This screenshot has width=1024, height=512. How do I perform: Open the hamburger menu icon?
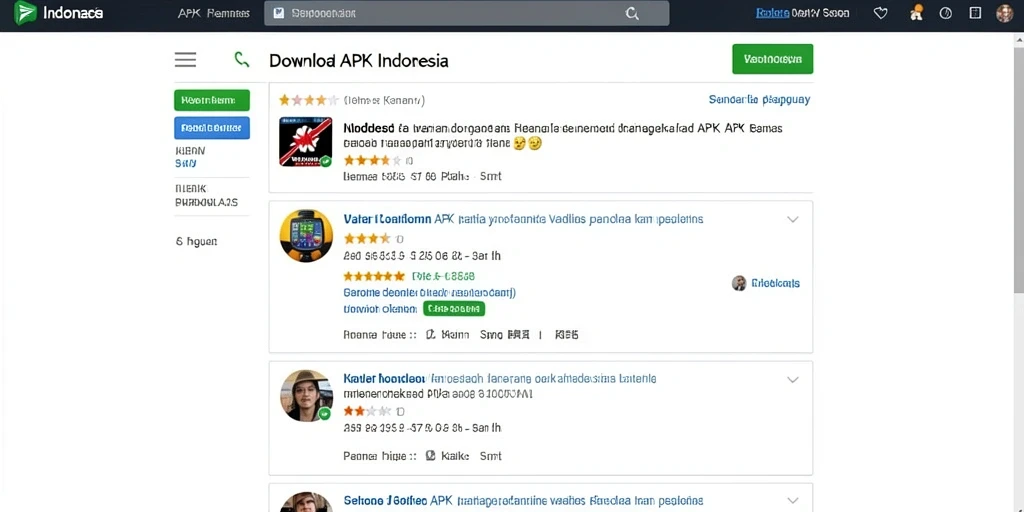click(185, 60)
